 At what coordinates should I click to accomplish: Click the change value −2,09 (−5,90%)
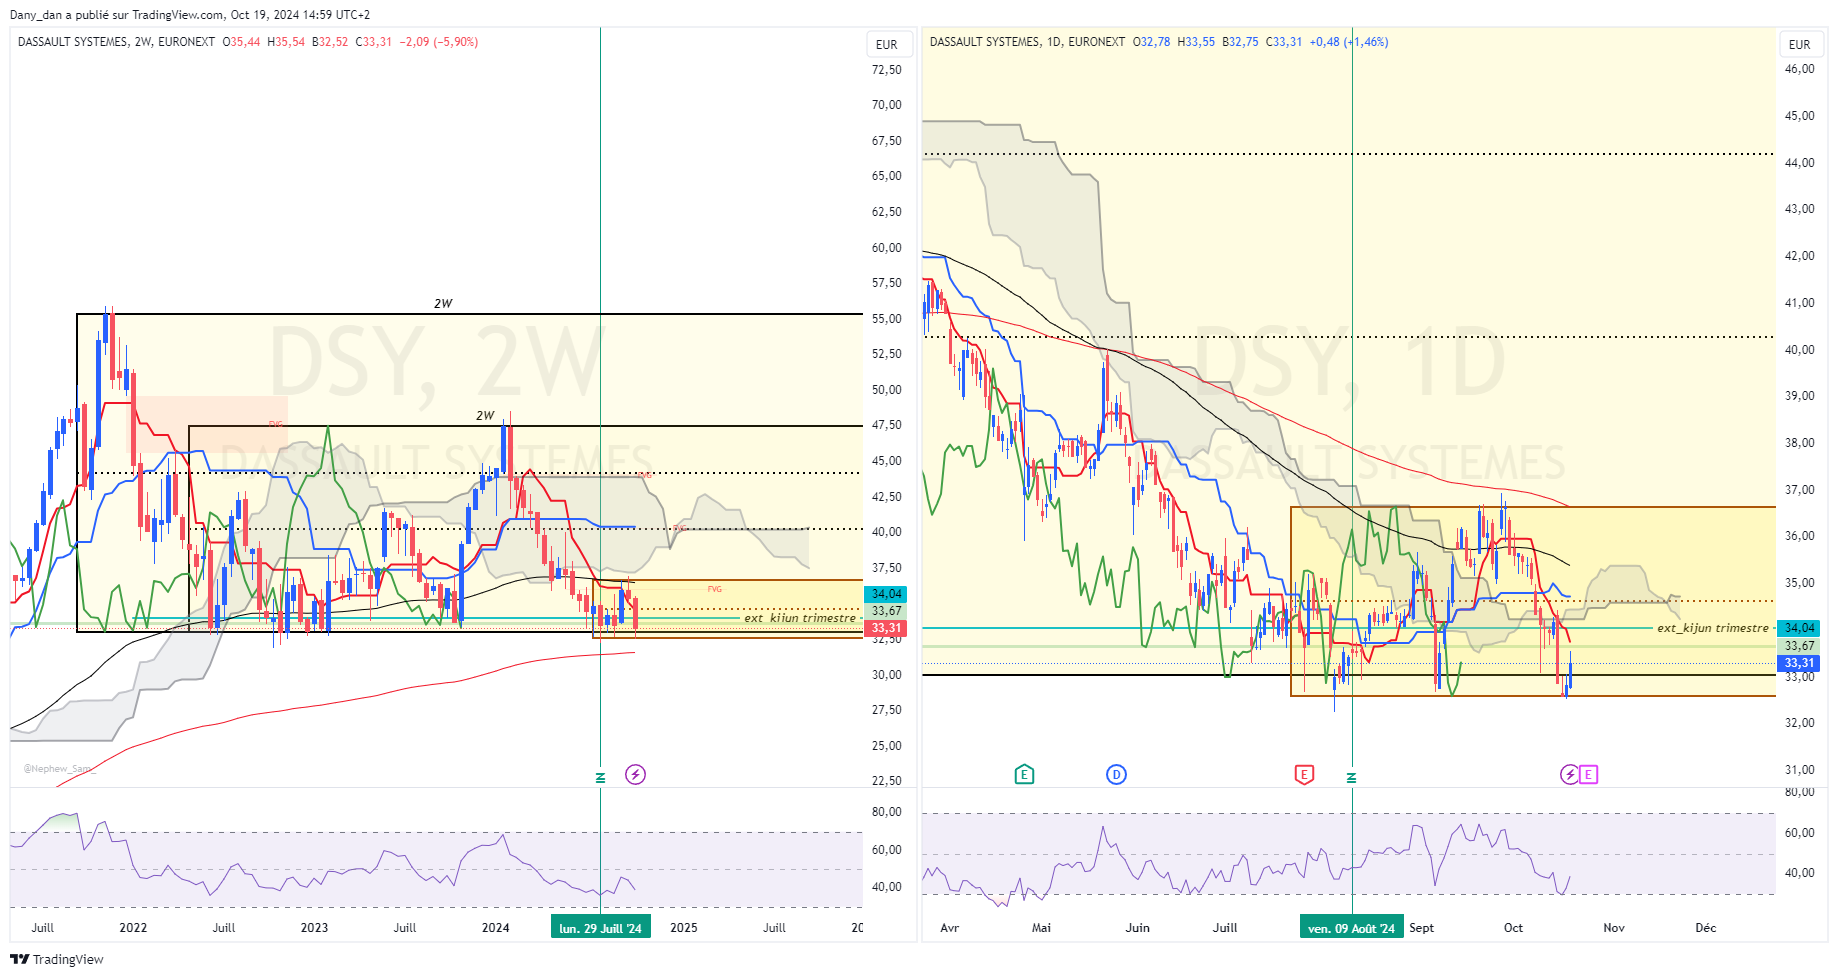439,42
